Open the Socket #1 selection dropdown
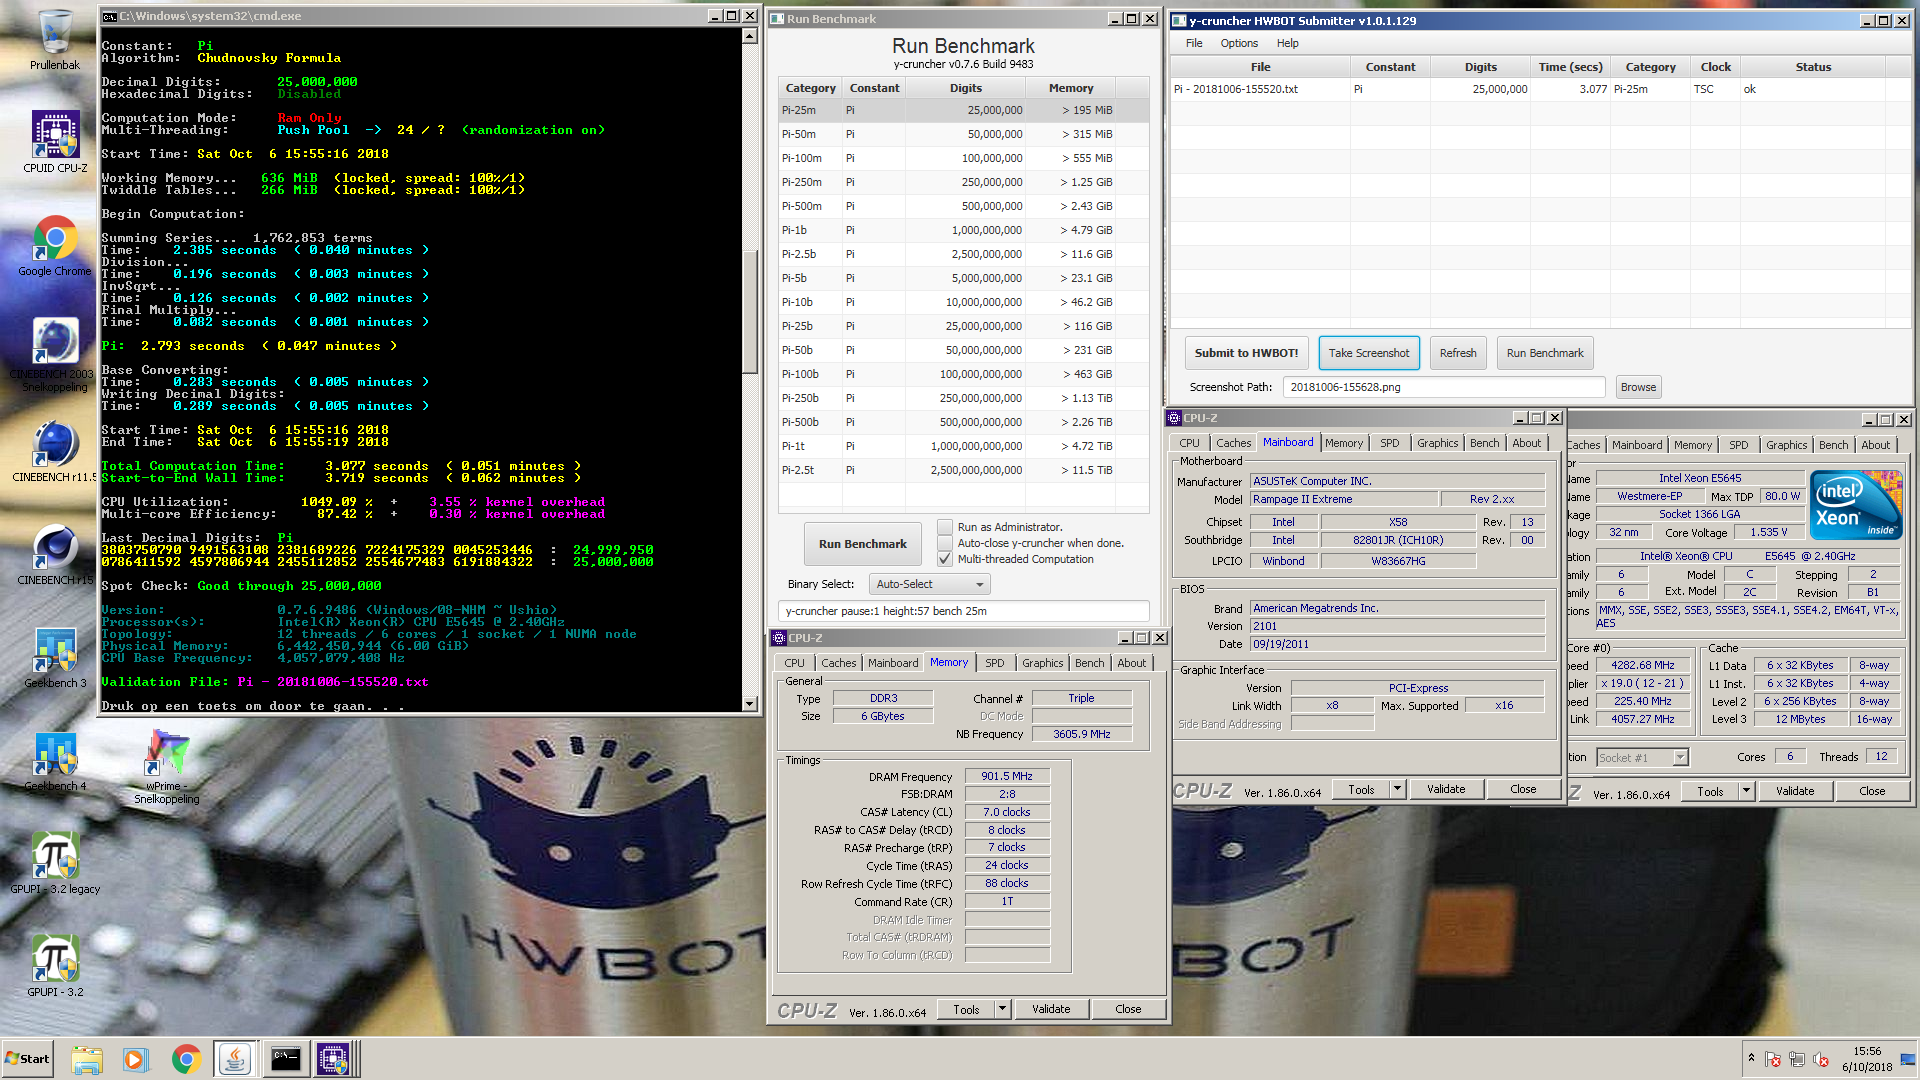The height and width of the screenshot is (1080, 1920). (1643, 757)
